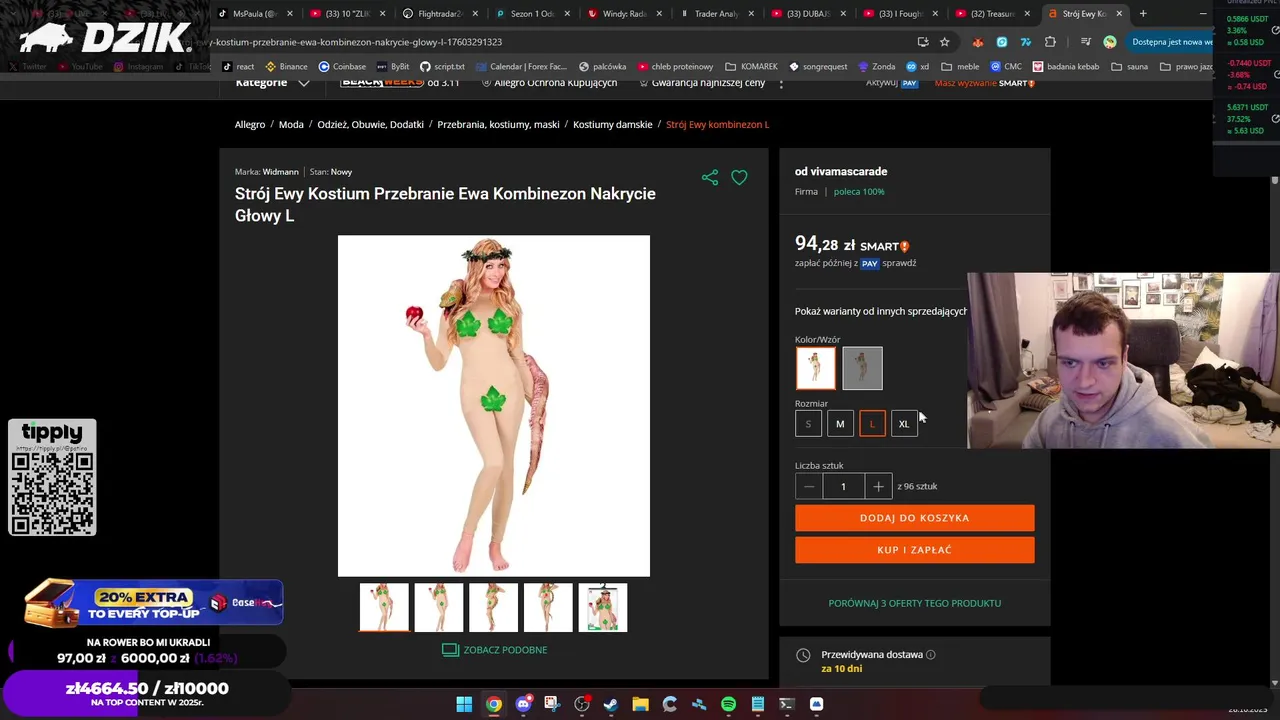The width and height of the screenshot is (1280, 720).
Task: Open the browser extensions puzzle icon
Action: coord(1050,42)
